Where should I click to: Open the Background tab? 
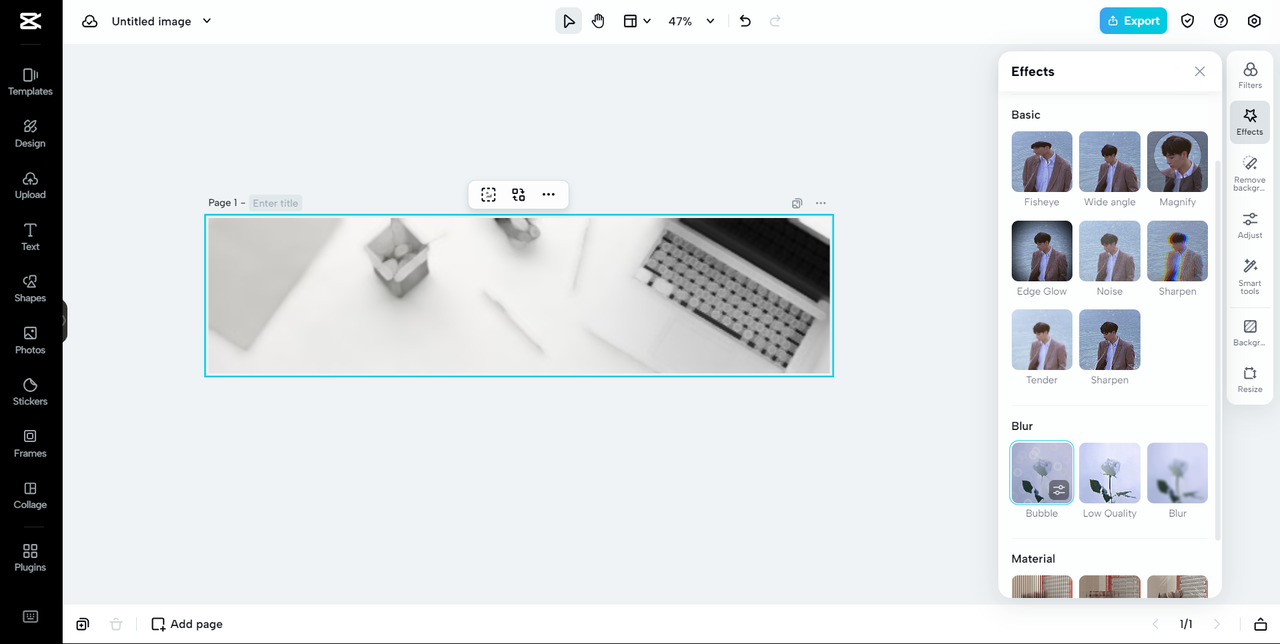[1250, 333]
